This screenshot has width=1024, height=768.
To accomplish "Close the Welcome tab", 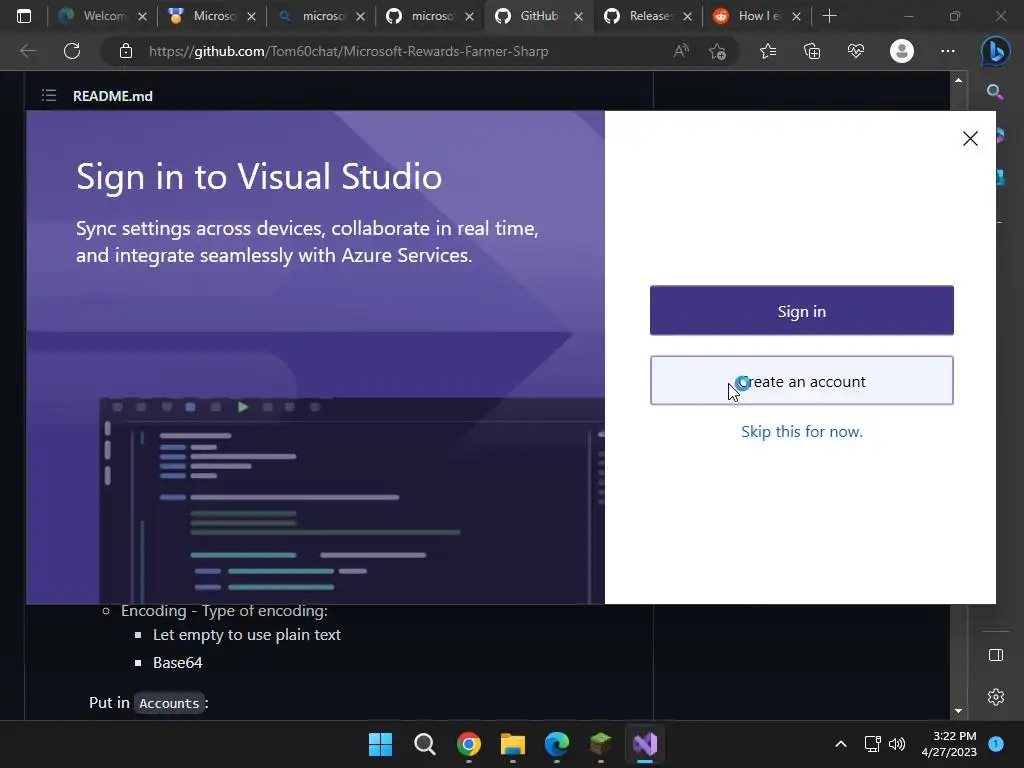I will (x=142, y=17).
